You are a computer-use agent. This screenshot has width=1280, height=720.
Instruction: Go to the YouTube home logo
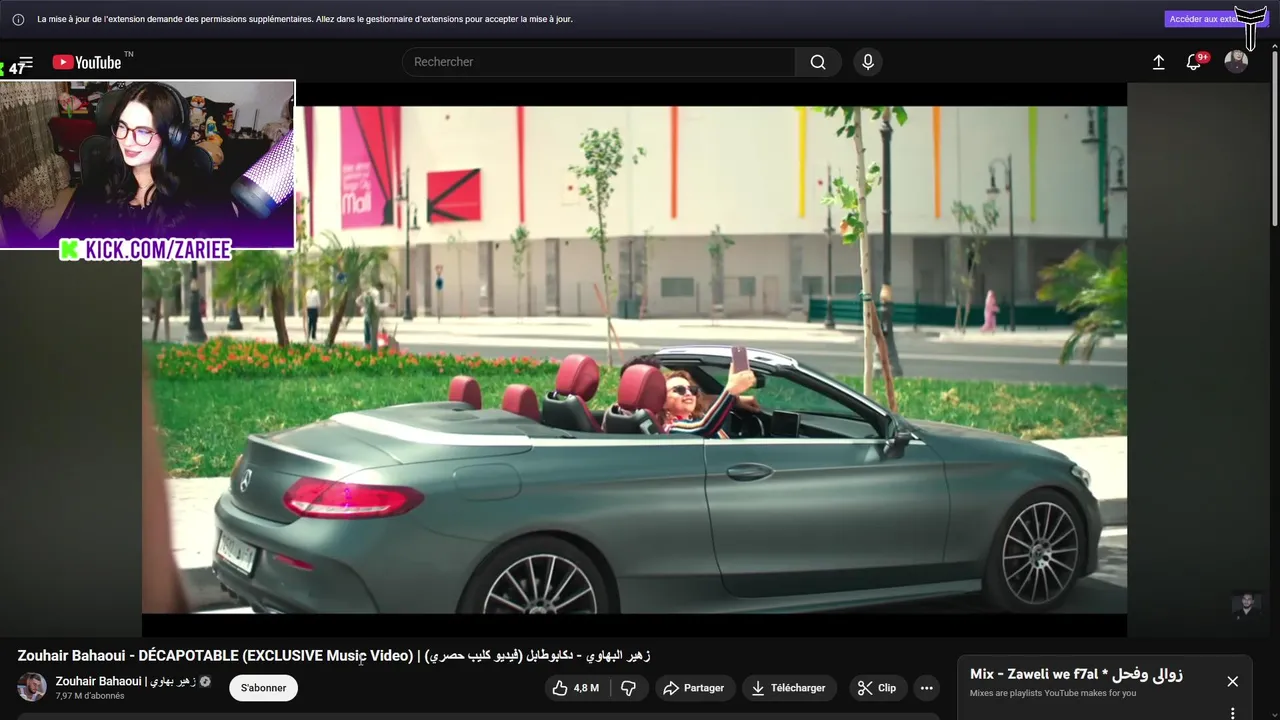click(87, 62)
